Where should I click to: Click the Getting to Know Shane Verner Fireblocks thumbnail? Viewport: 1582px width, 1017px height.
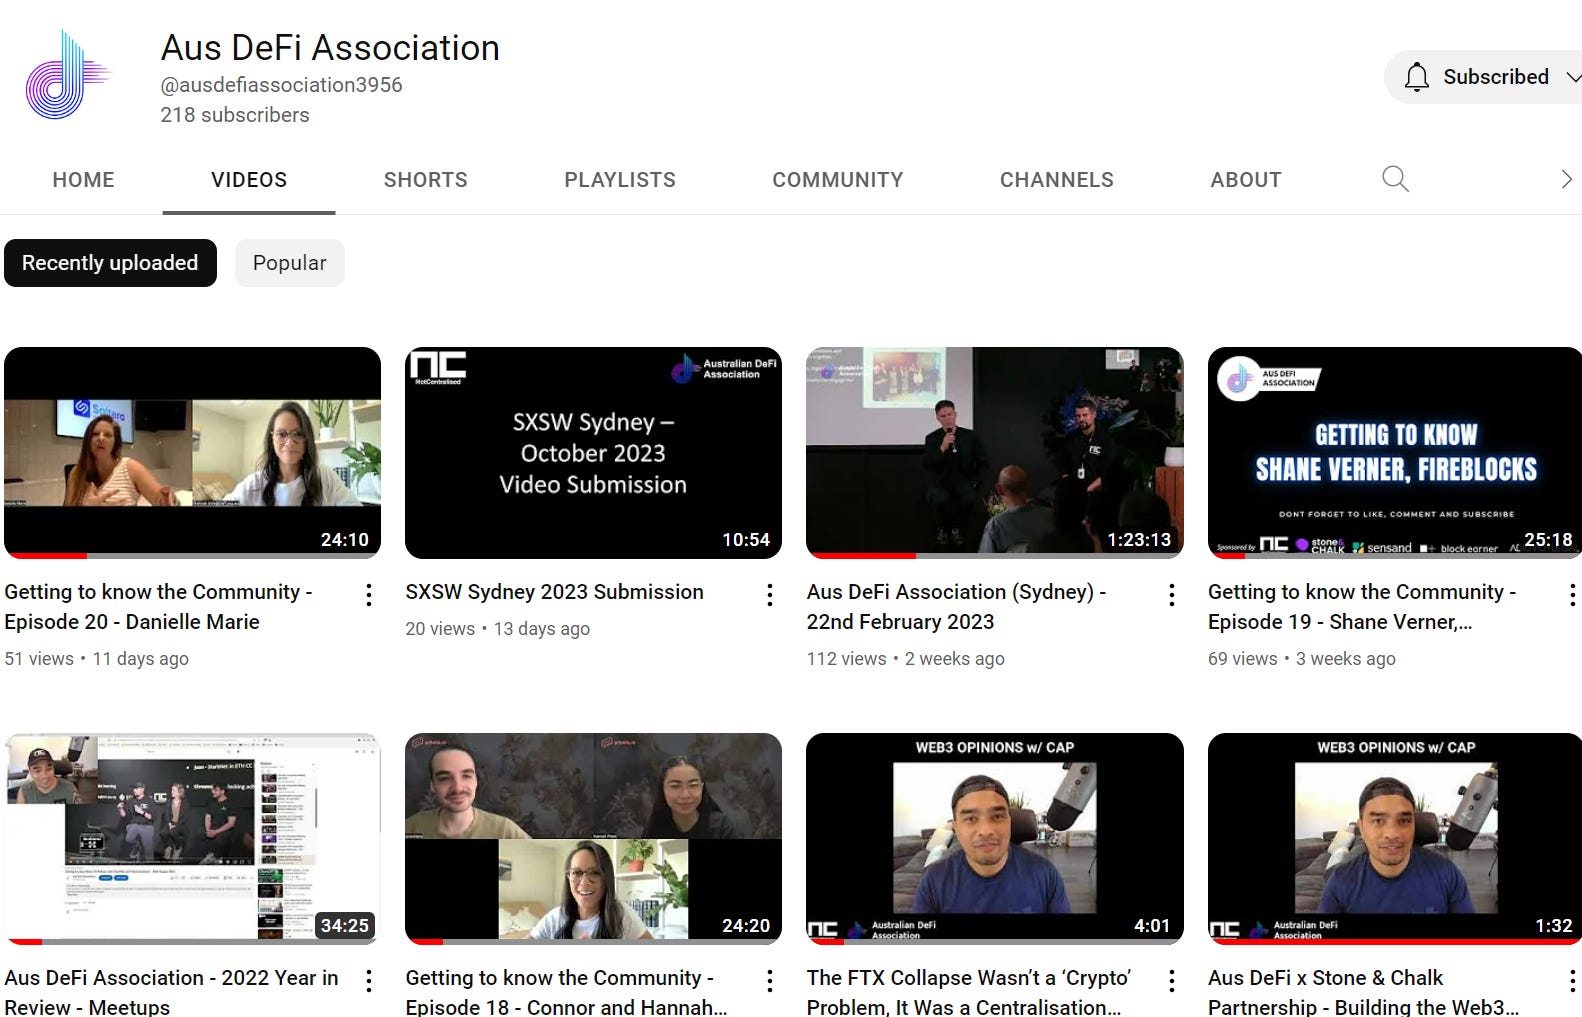(x=1395, y=452)
